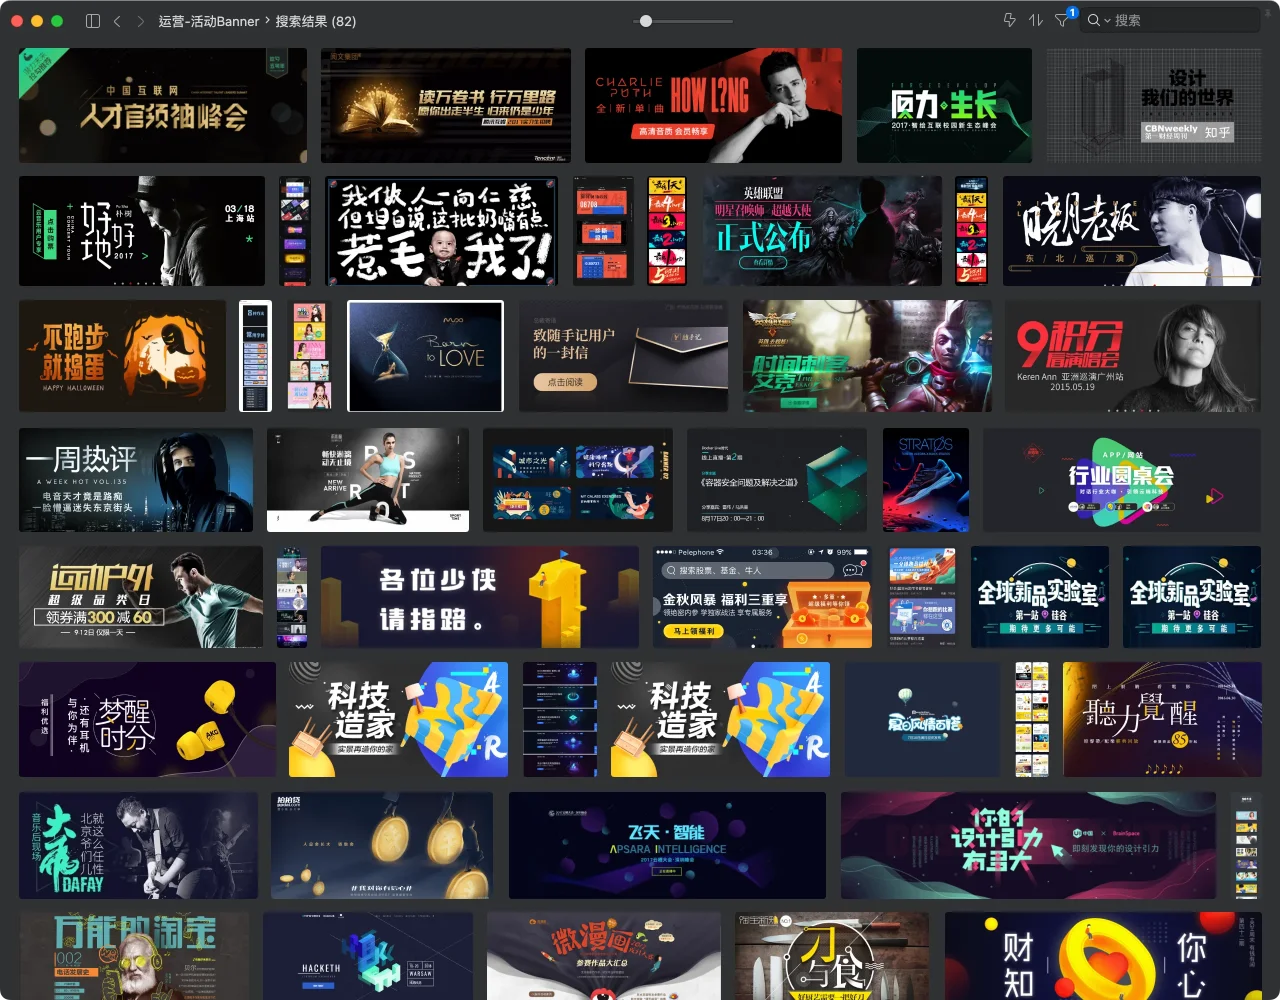Go forward with the right arrow

[140, 21]
